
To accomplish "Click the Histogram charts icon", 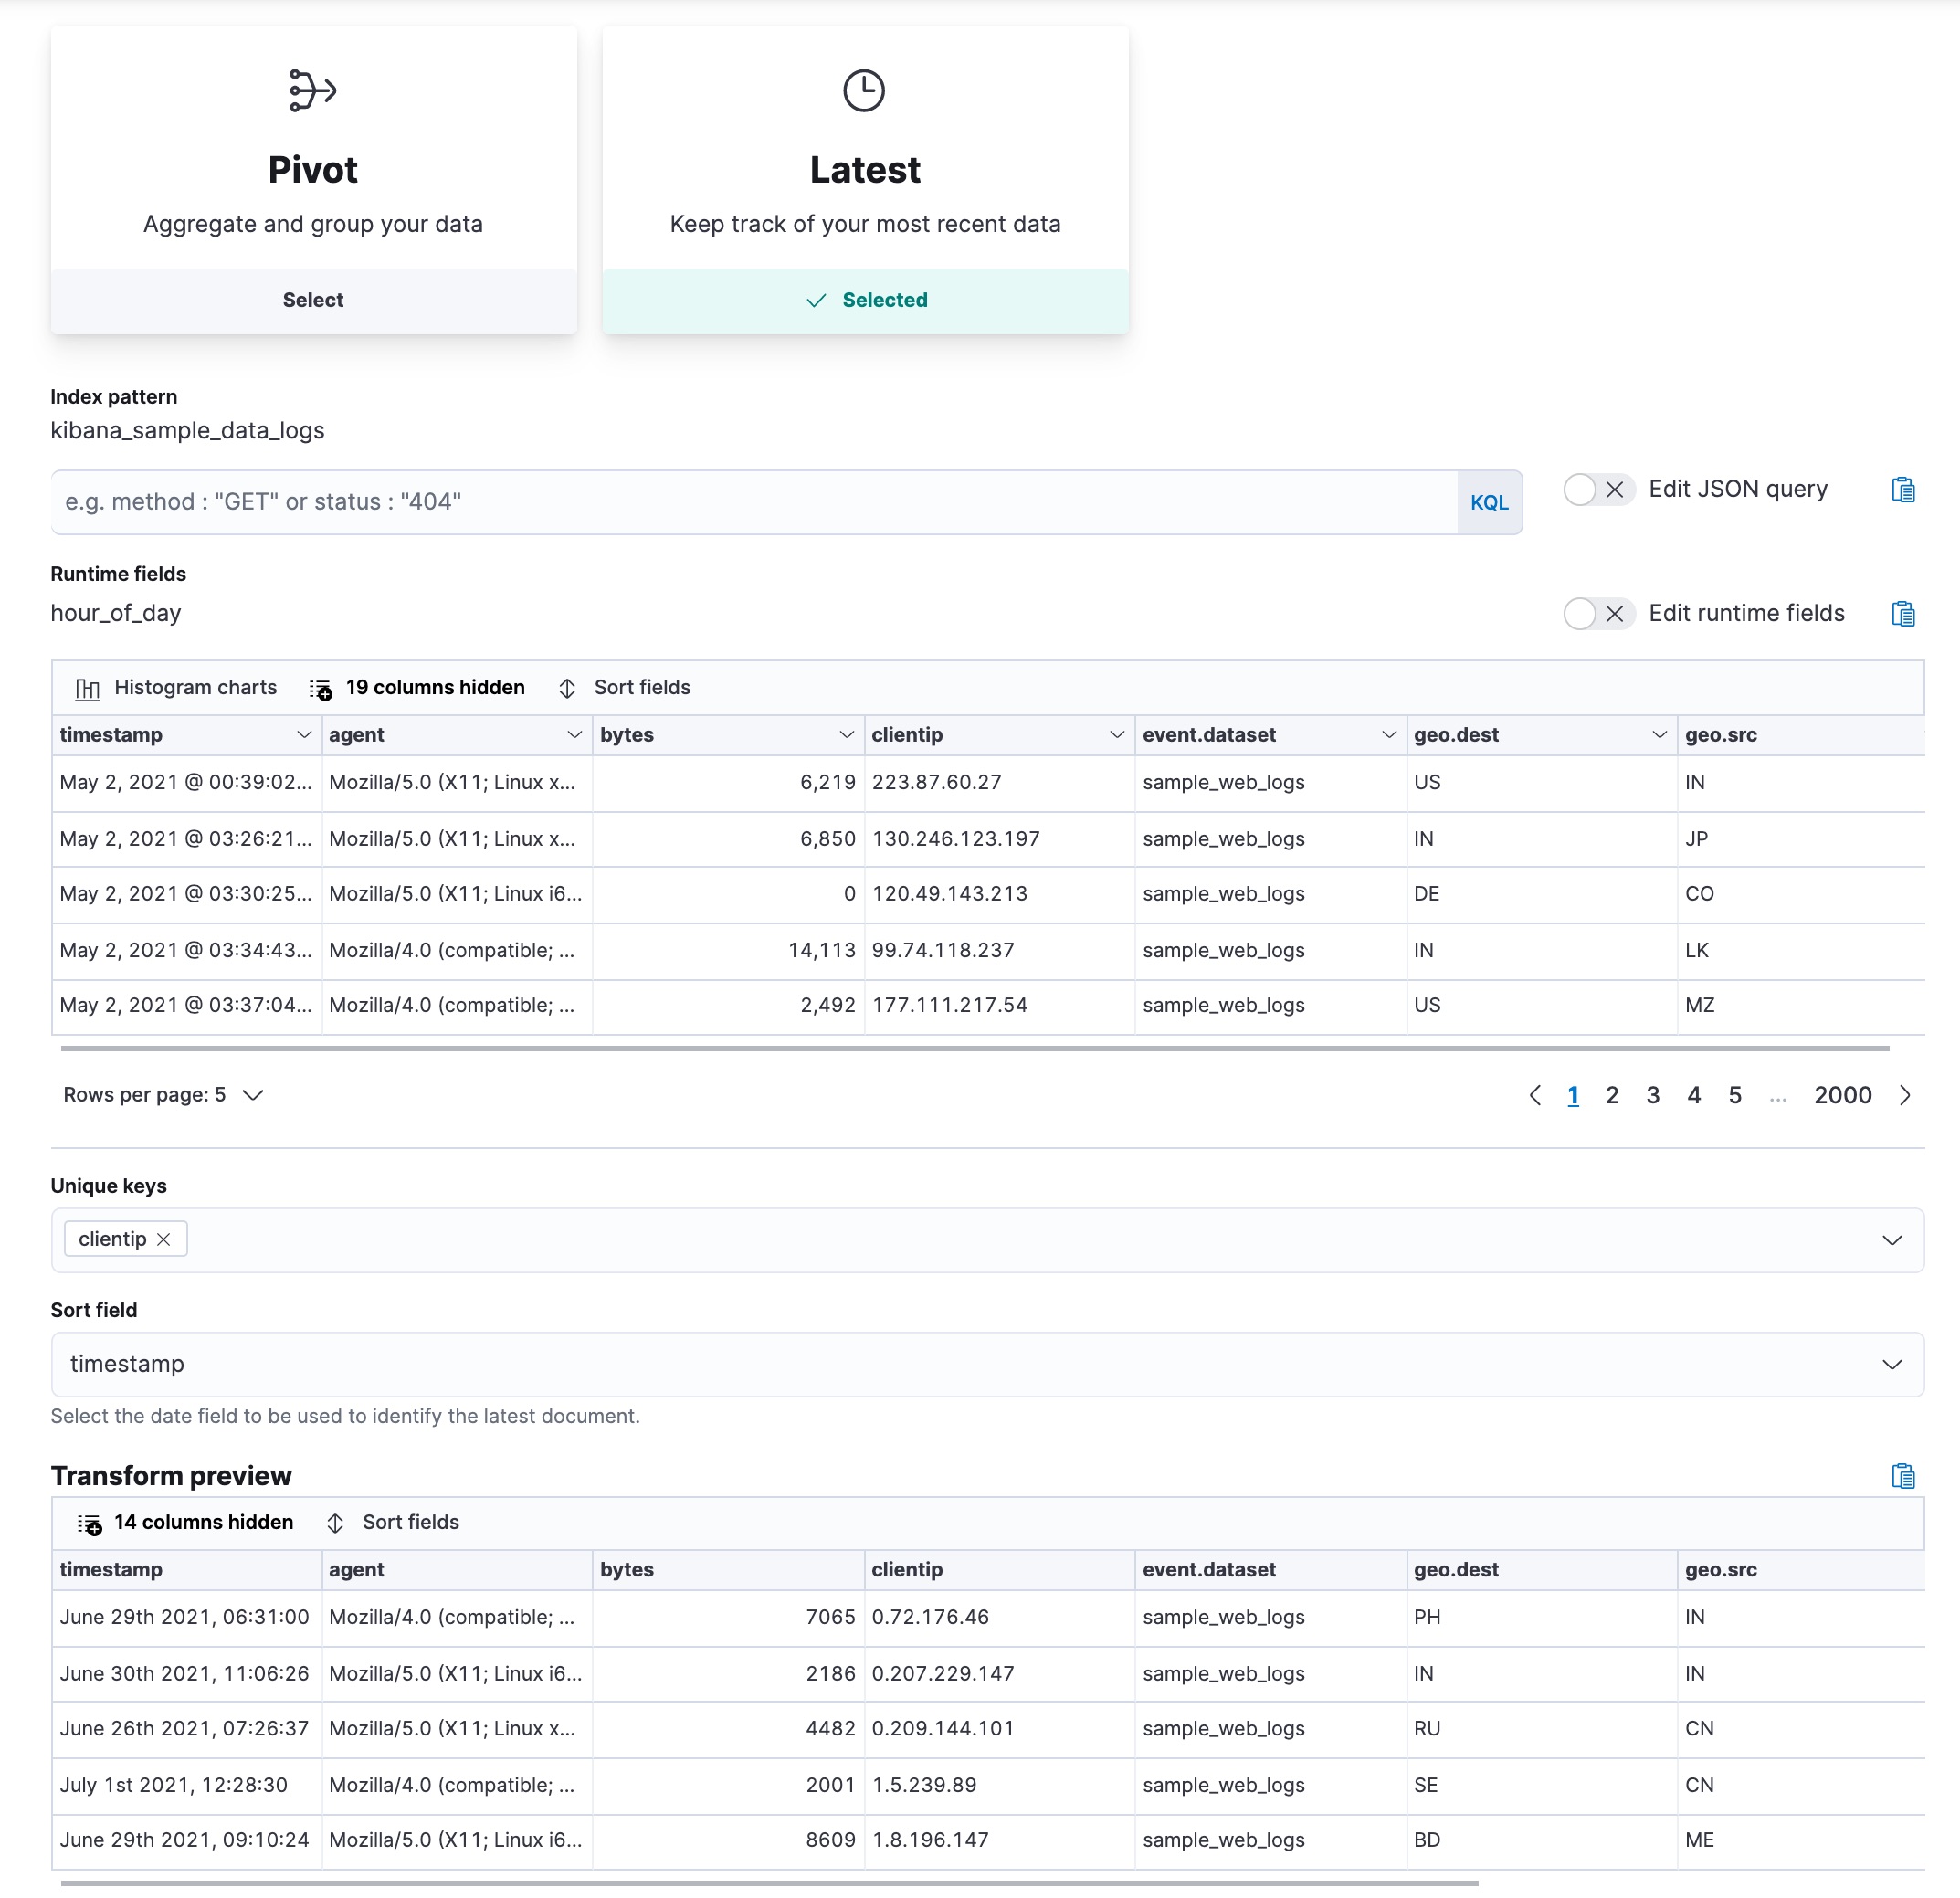I will point(87,687).
